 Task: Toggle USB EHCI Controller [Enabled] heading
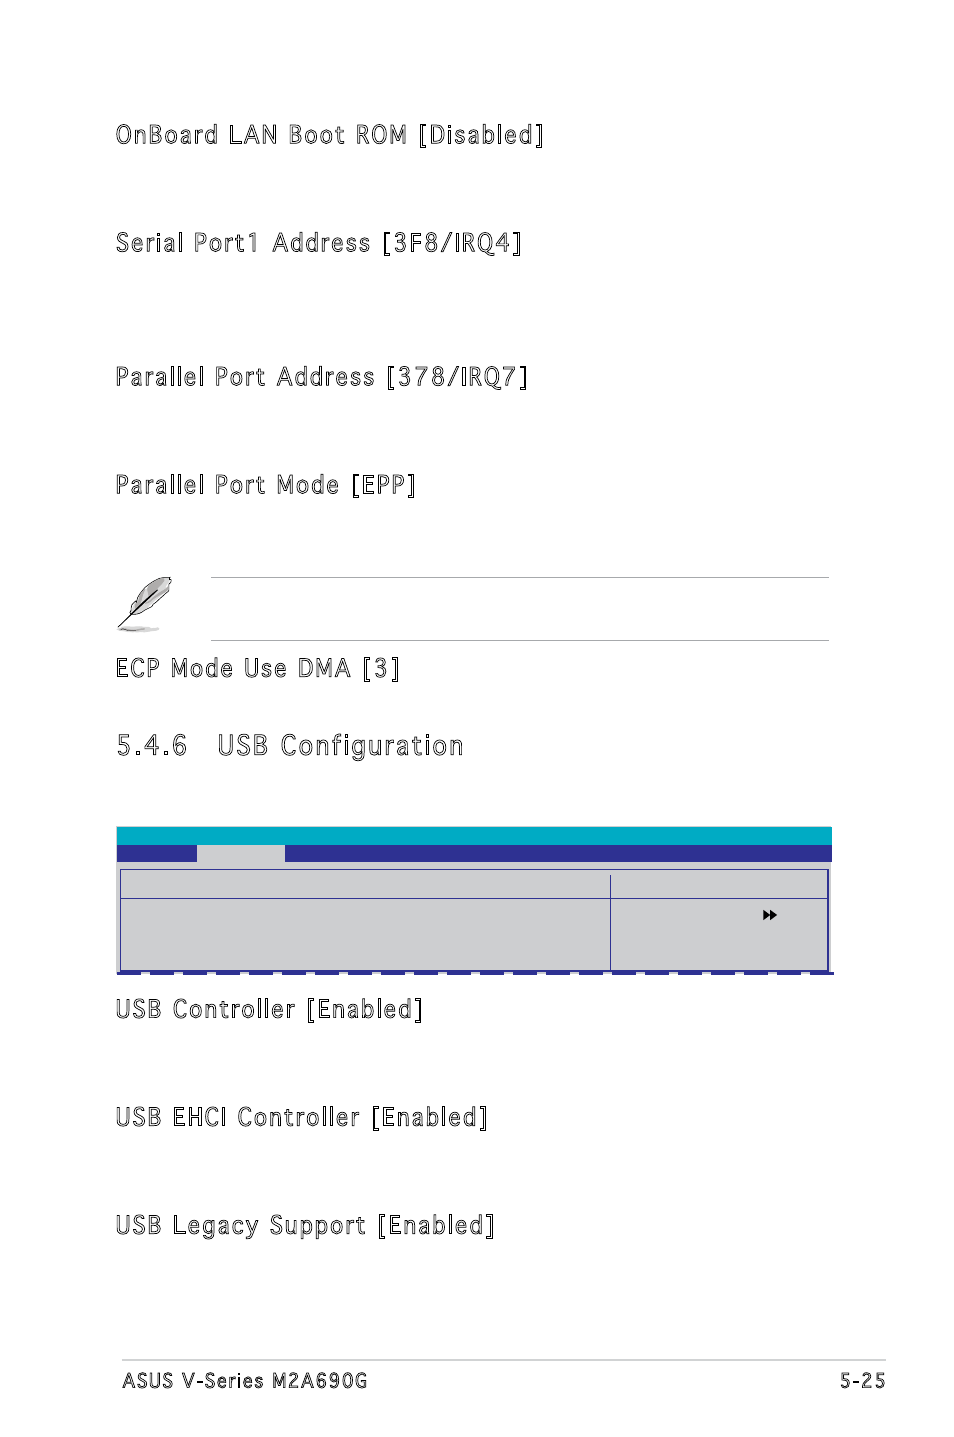pos(302,1117)
